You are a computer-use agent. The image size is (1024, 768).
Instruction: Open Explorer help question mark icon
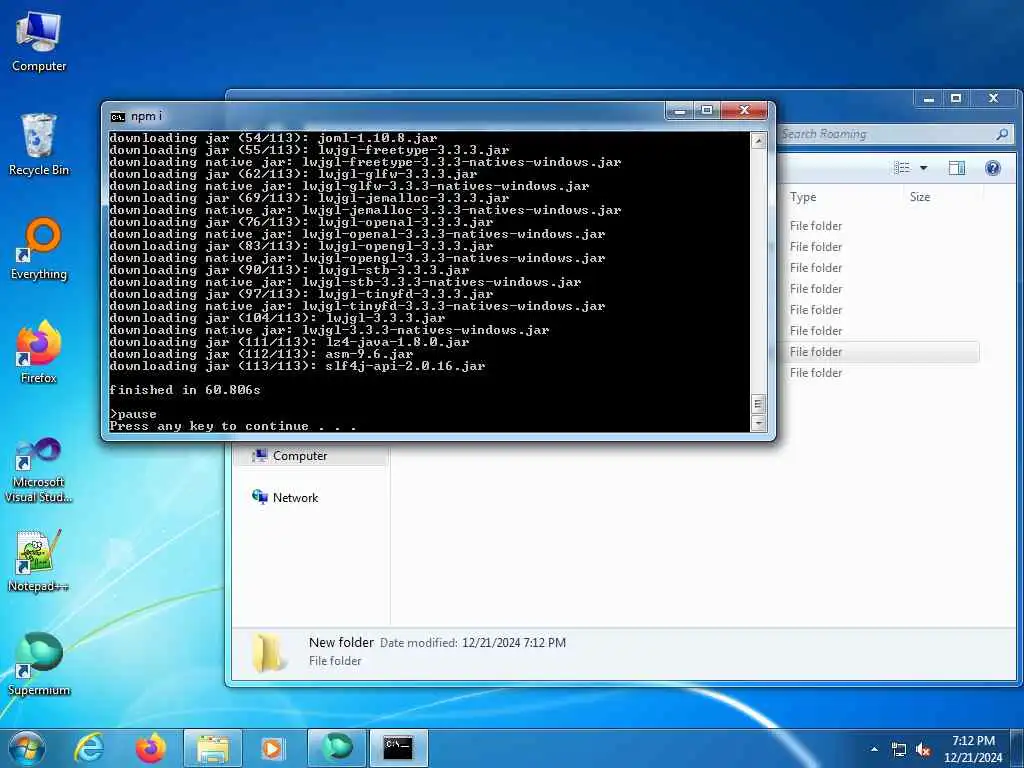tap(993, 168)
